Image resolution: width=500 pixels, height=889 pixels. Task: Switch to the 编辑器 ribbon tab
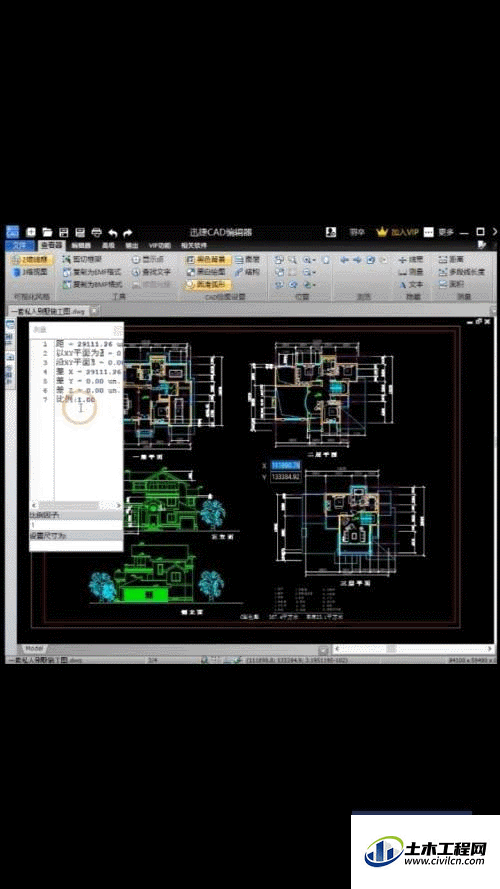click(x=81, y=245)
